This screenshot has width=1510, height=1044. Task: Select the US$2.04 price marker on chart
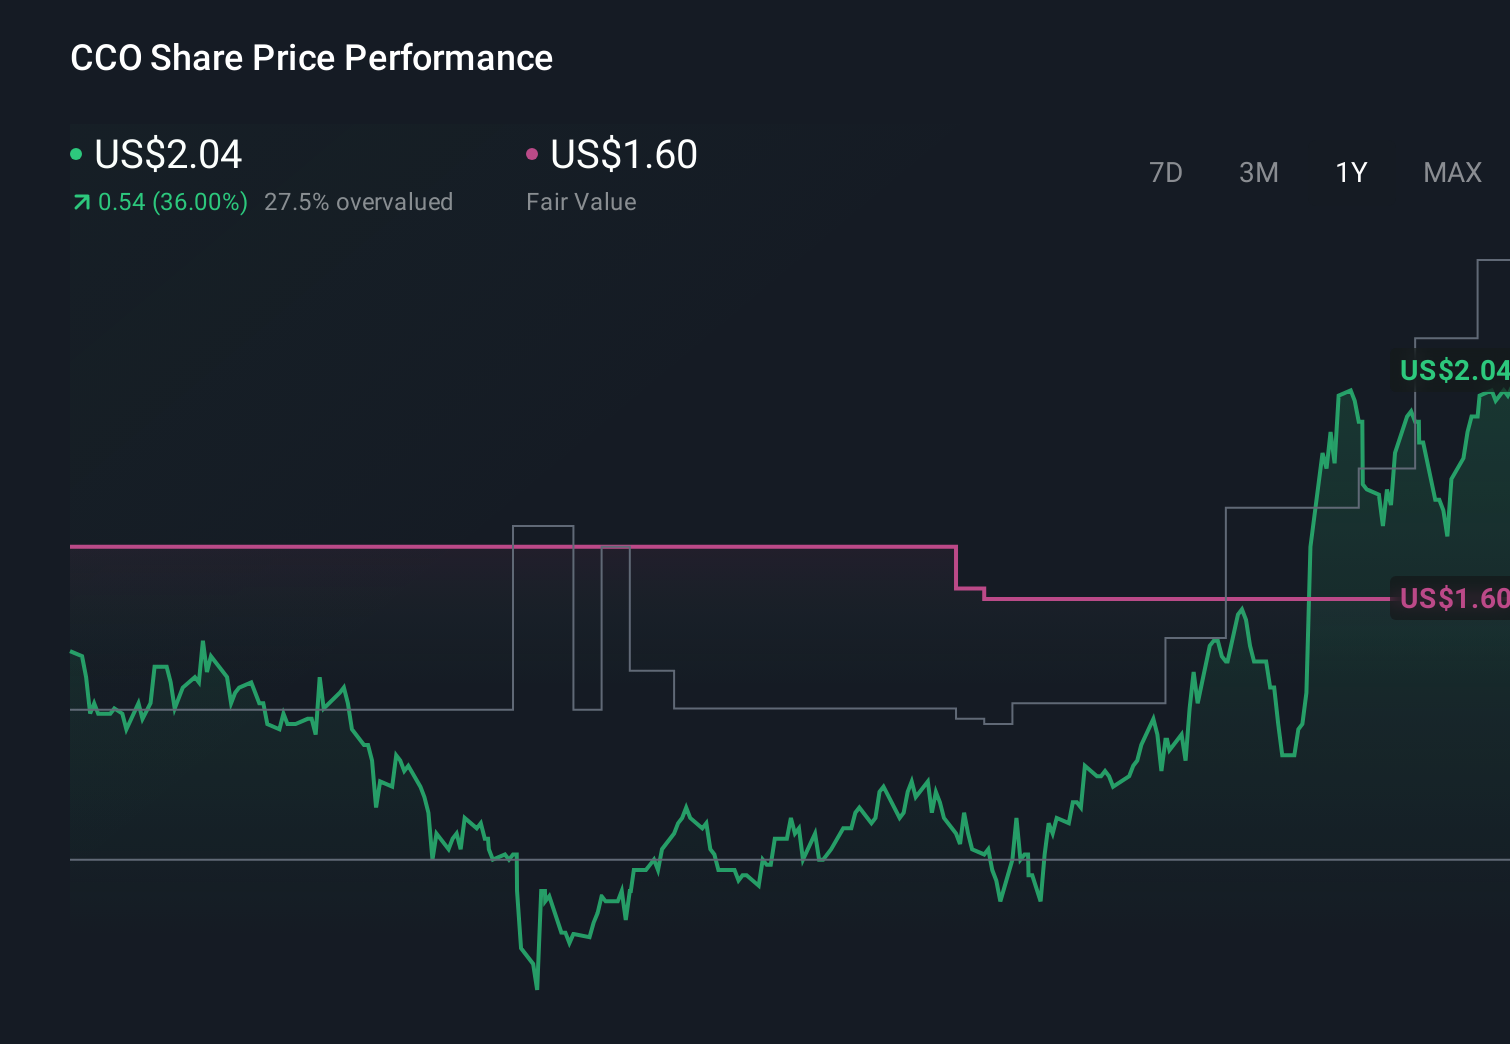1456,372
